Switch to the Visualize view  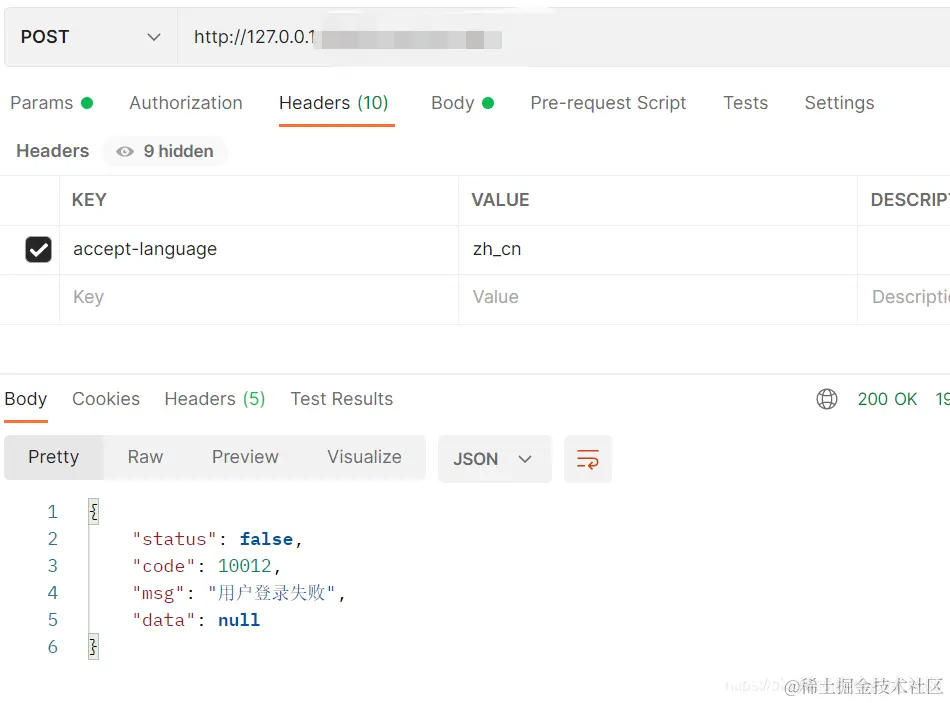(x=365, y=458)
